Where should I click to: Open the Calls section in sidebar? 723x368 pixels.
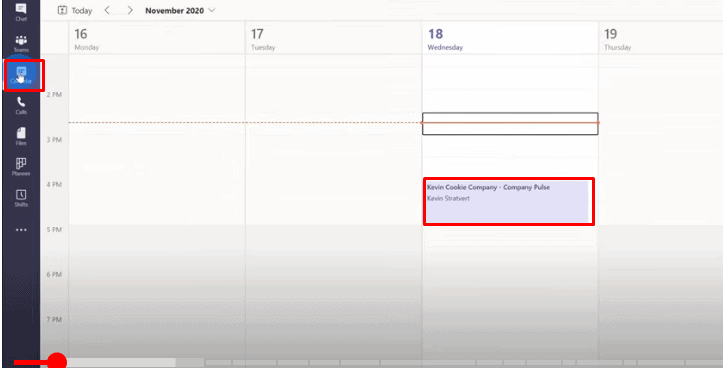pyautogui.click(x=21, y=106)
